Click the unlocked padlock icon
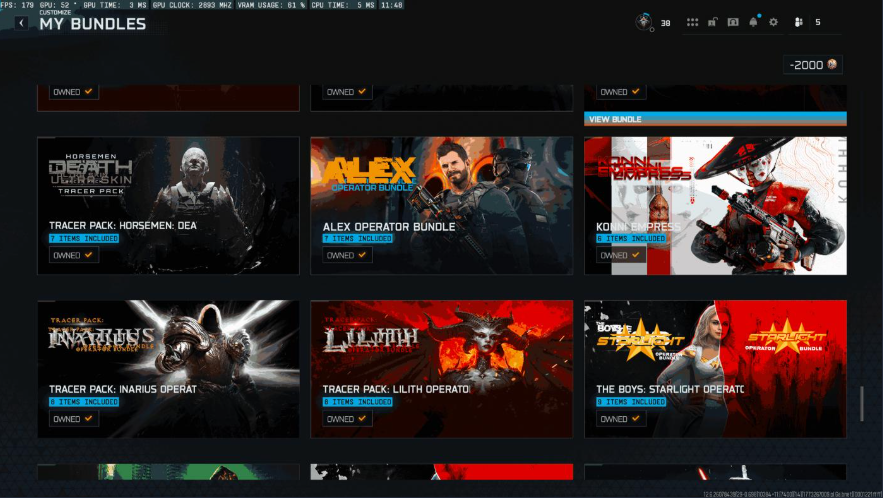The width and height of the screenshot is (883, 498). [712, 22]
